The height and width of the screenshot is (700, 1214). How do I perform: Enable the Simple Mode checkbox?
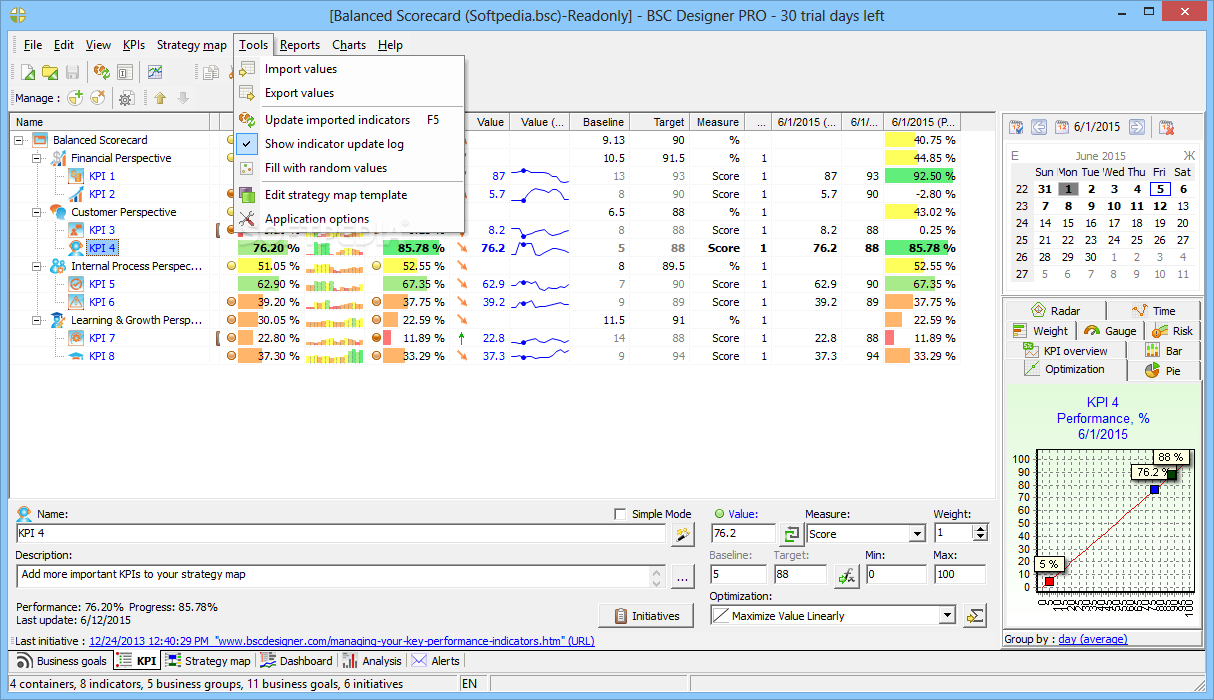[x=620, y=514]
